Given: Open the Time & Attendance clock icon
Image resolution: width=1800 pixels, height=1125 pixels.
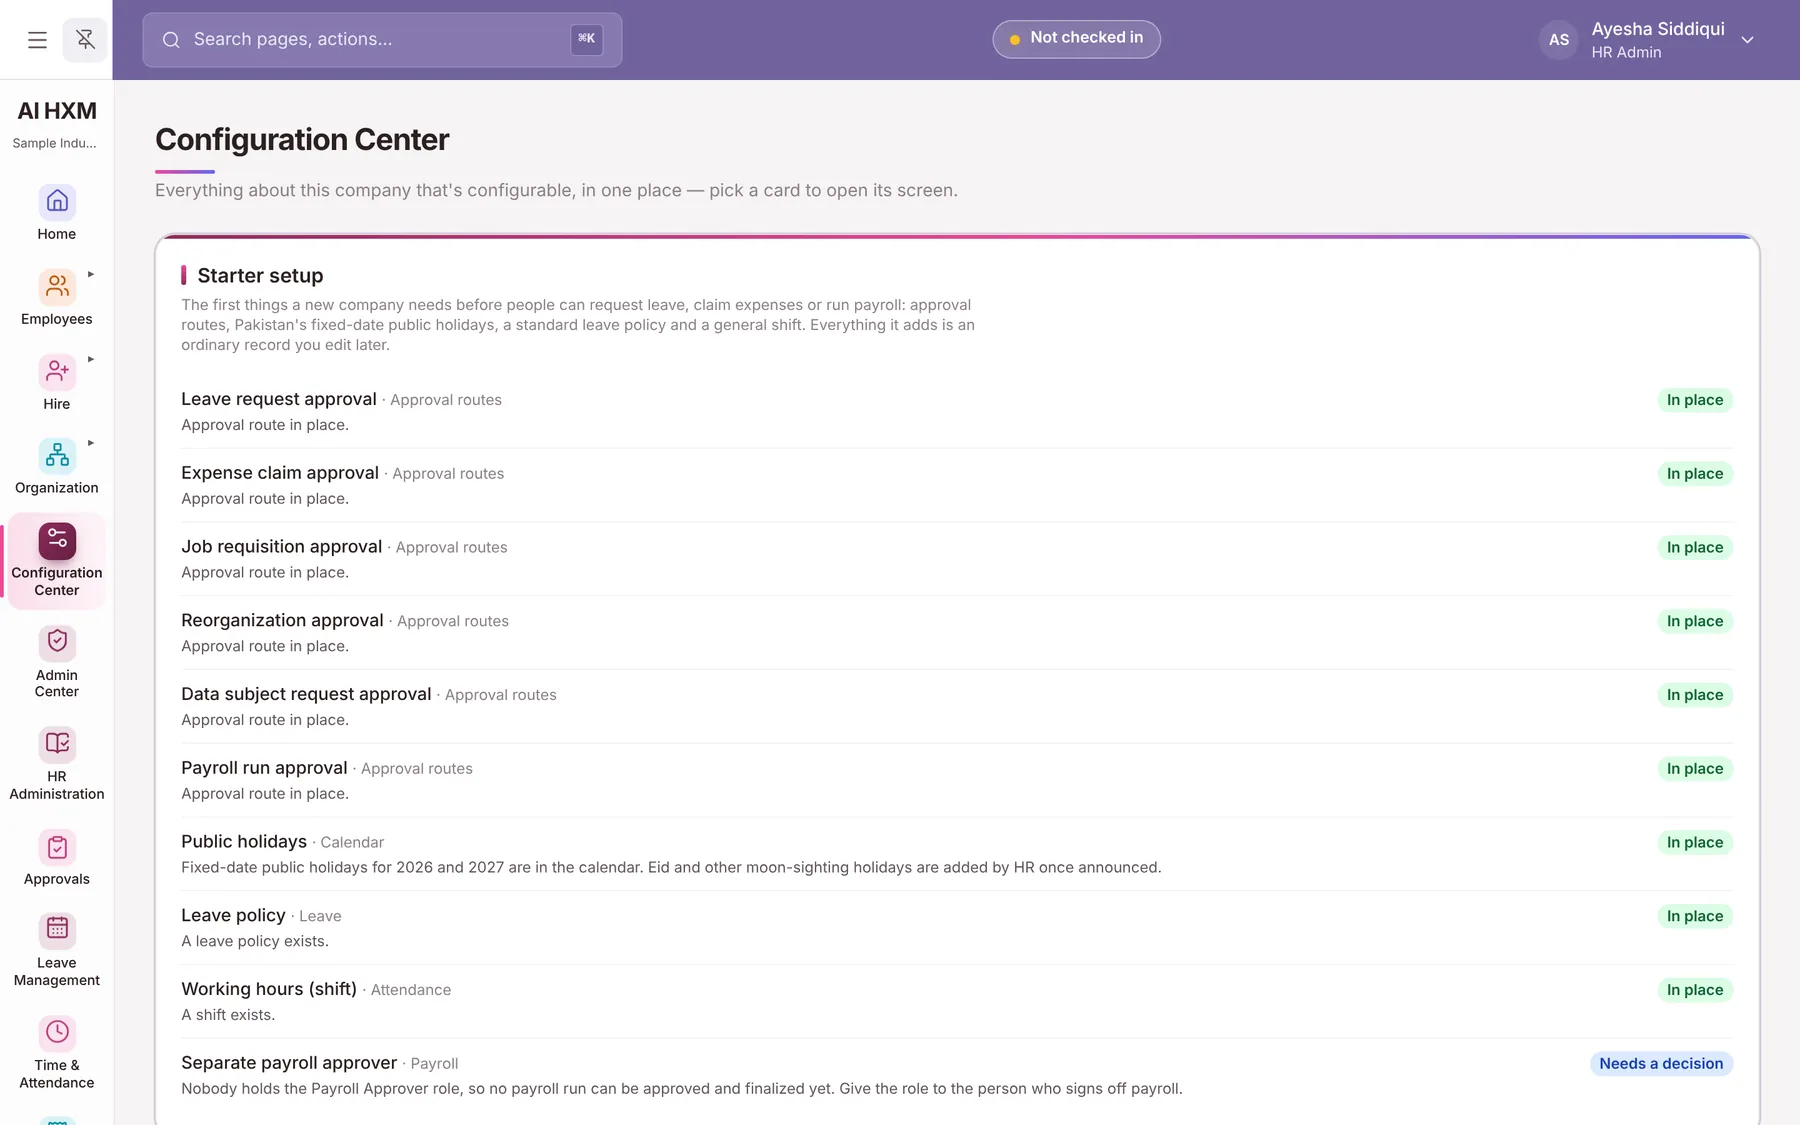Looking at the screenshot, I should point(57,1033).
